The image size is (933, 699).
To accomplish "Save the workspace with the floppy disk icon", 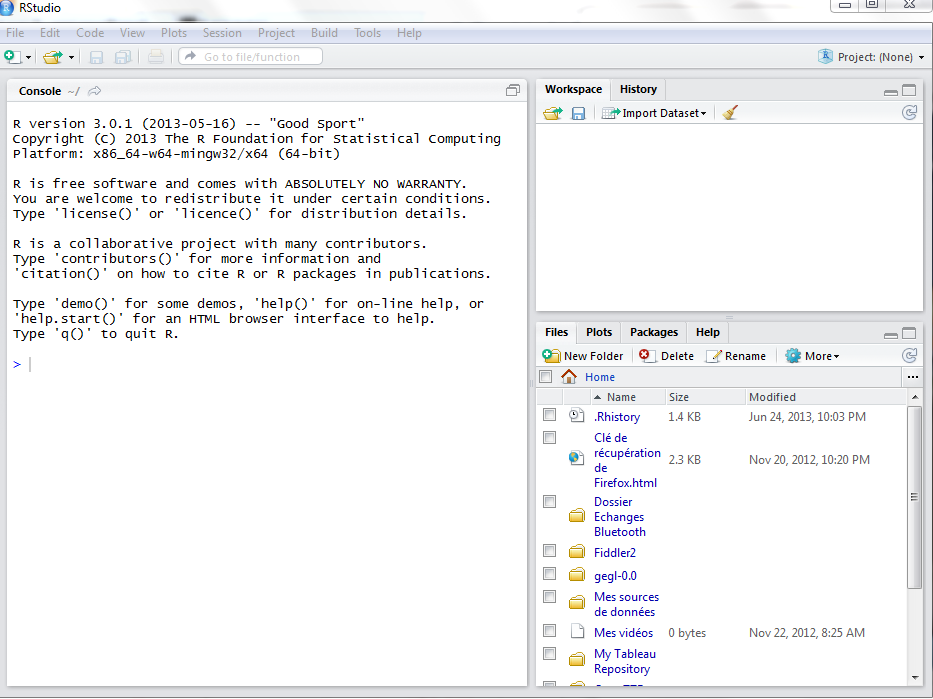I will (x=578, y=113).
